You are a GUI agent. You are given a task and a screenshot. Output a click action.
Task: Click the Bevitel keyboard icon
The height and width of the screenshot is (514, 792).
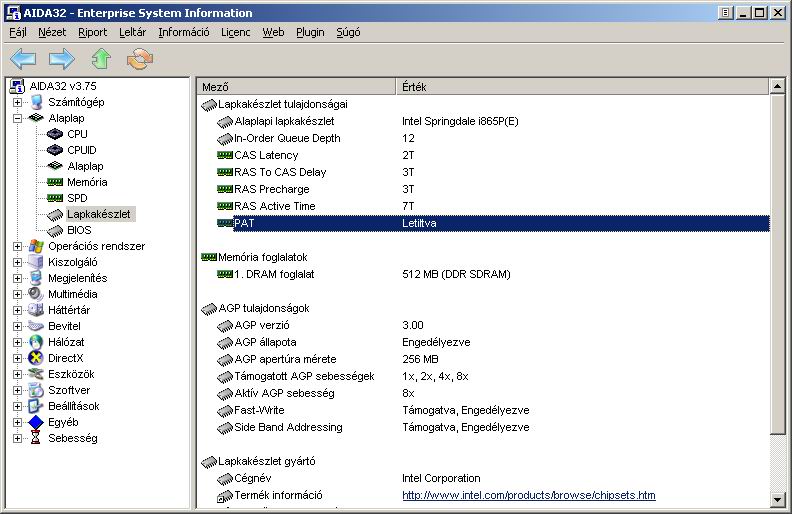(36, 326)
